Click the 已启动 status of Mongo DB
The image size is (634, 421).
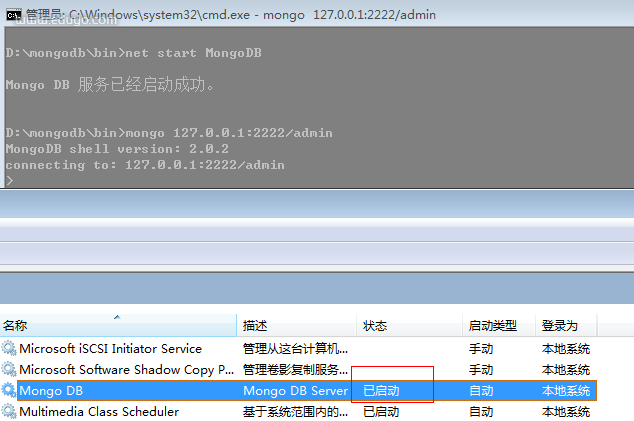(x=381, y=391)
